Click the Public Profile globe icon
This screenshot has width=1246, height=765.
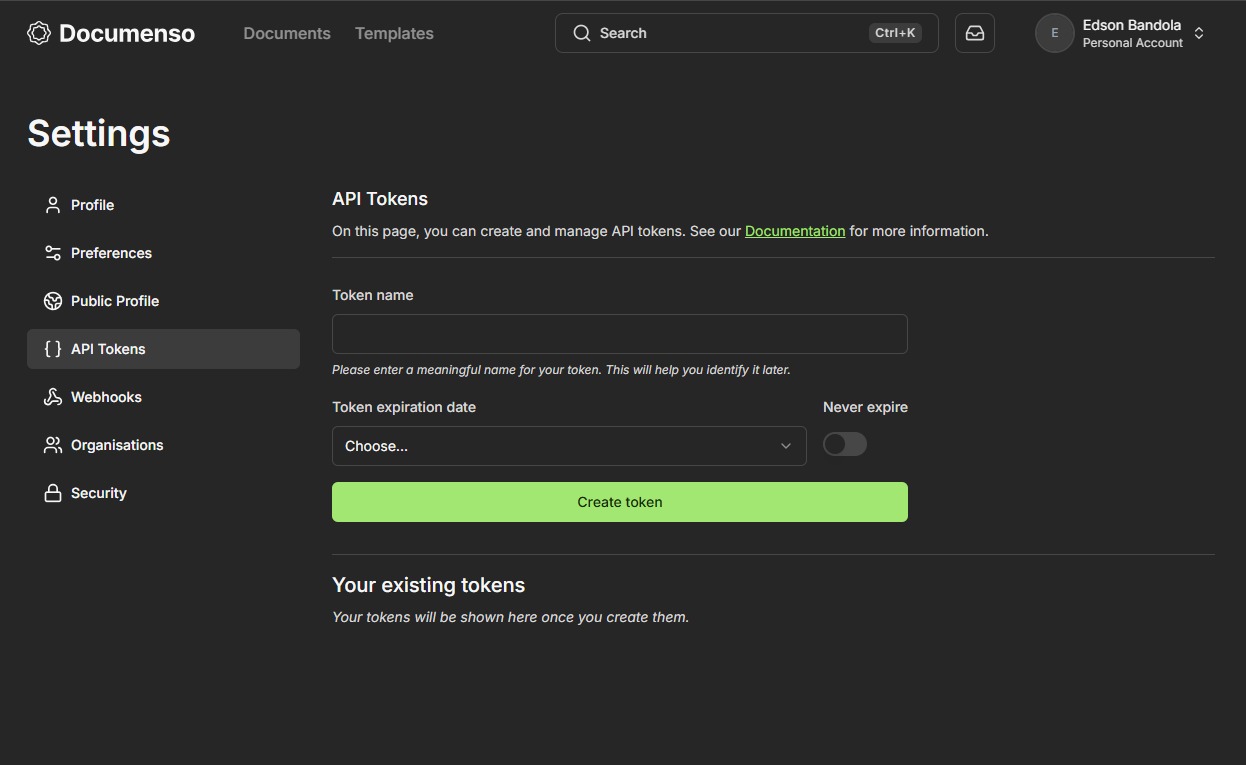coord(53,301)
